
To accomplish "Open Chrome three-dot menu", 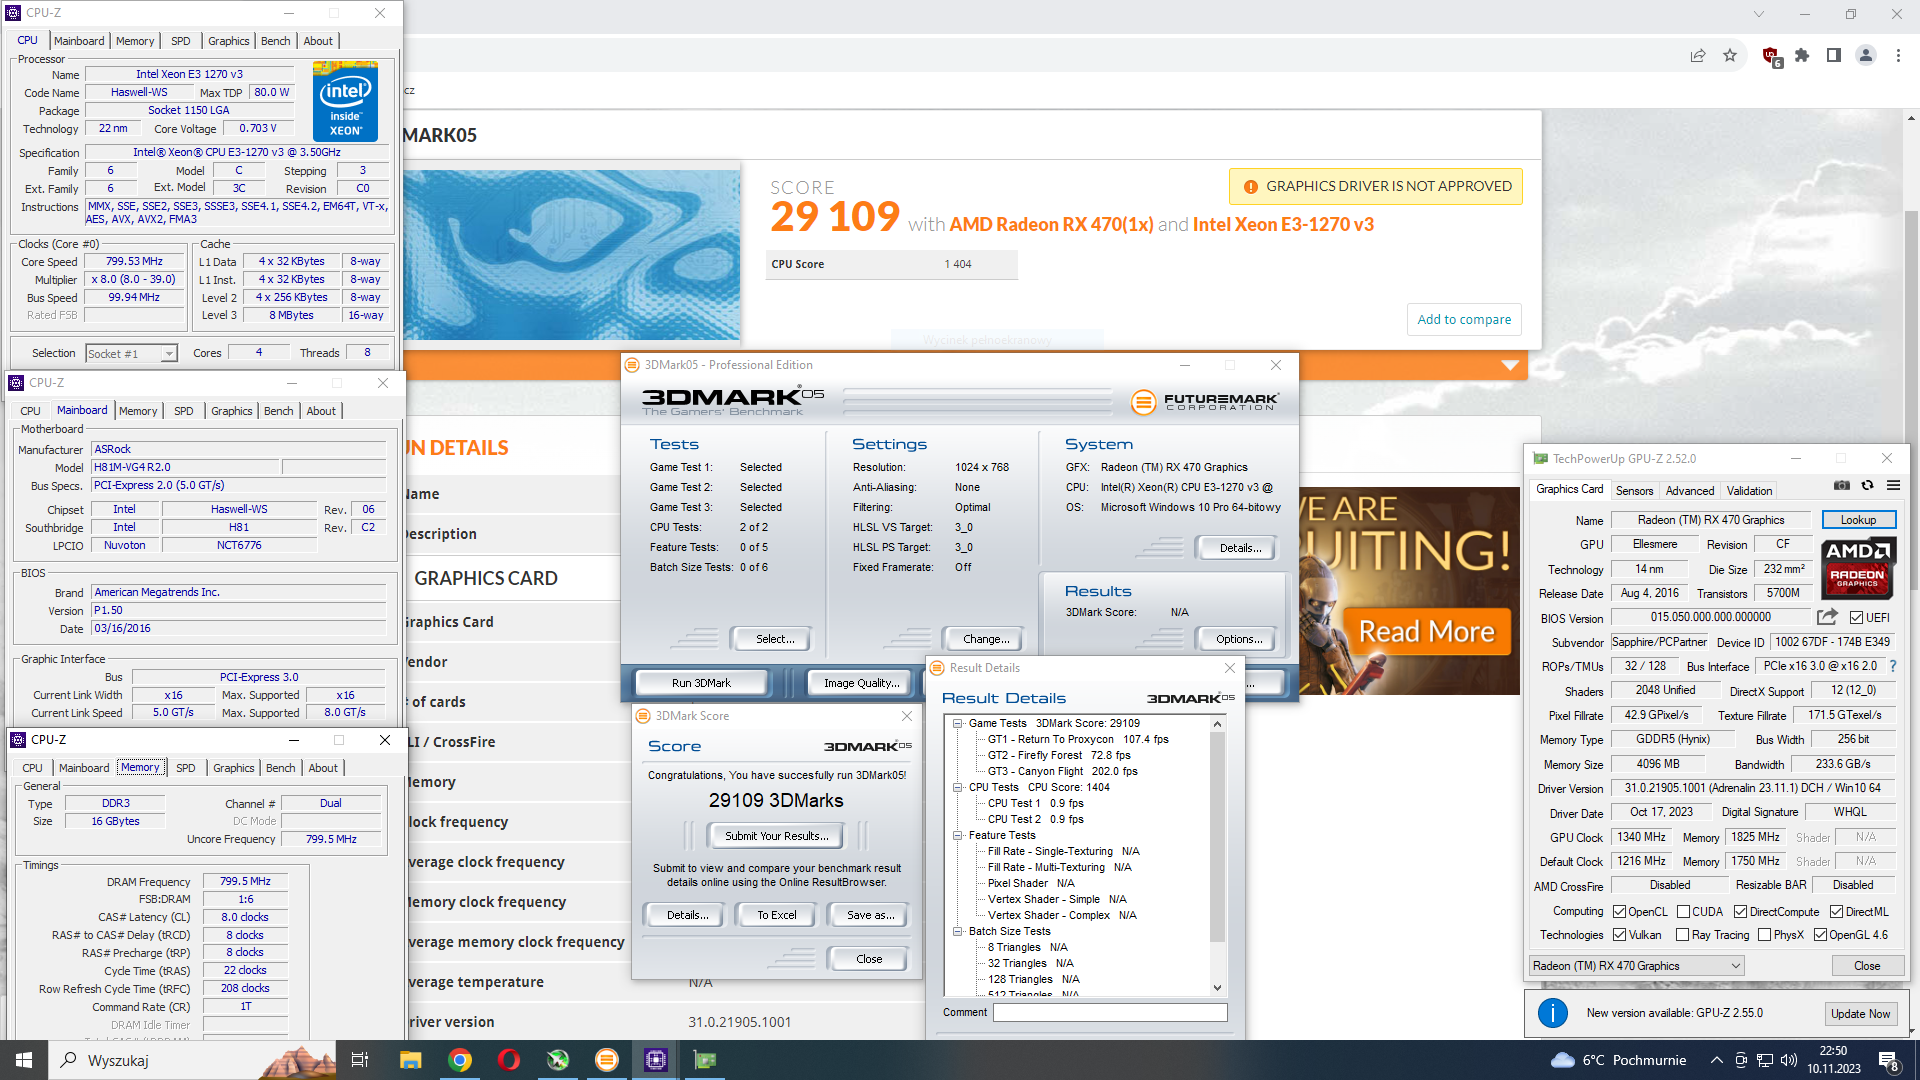I will point(1898,55).
